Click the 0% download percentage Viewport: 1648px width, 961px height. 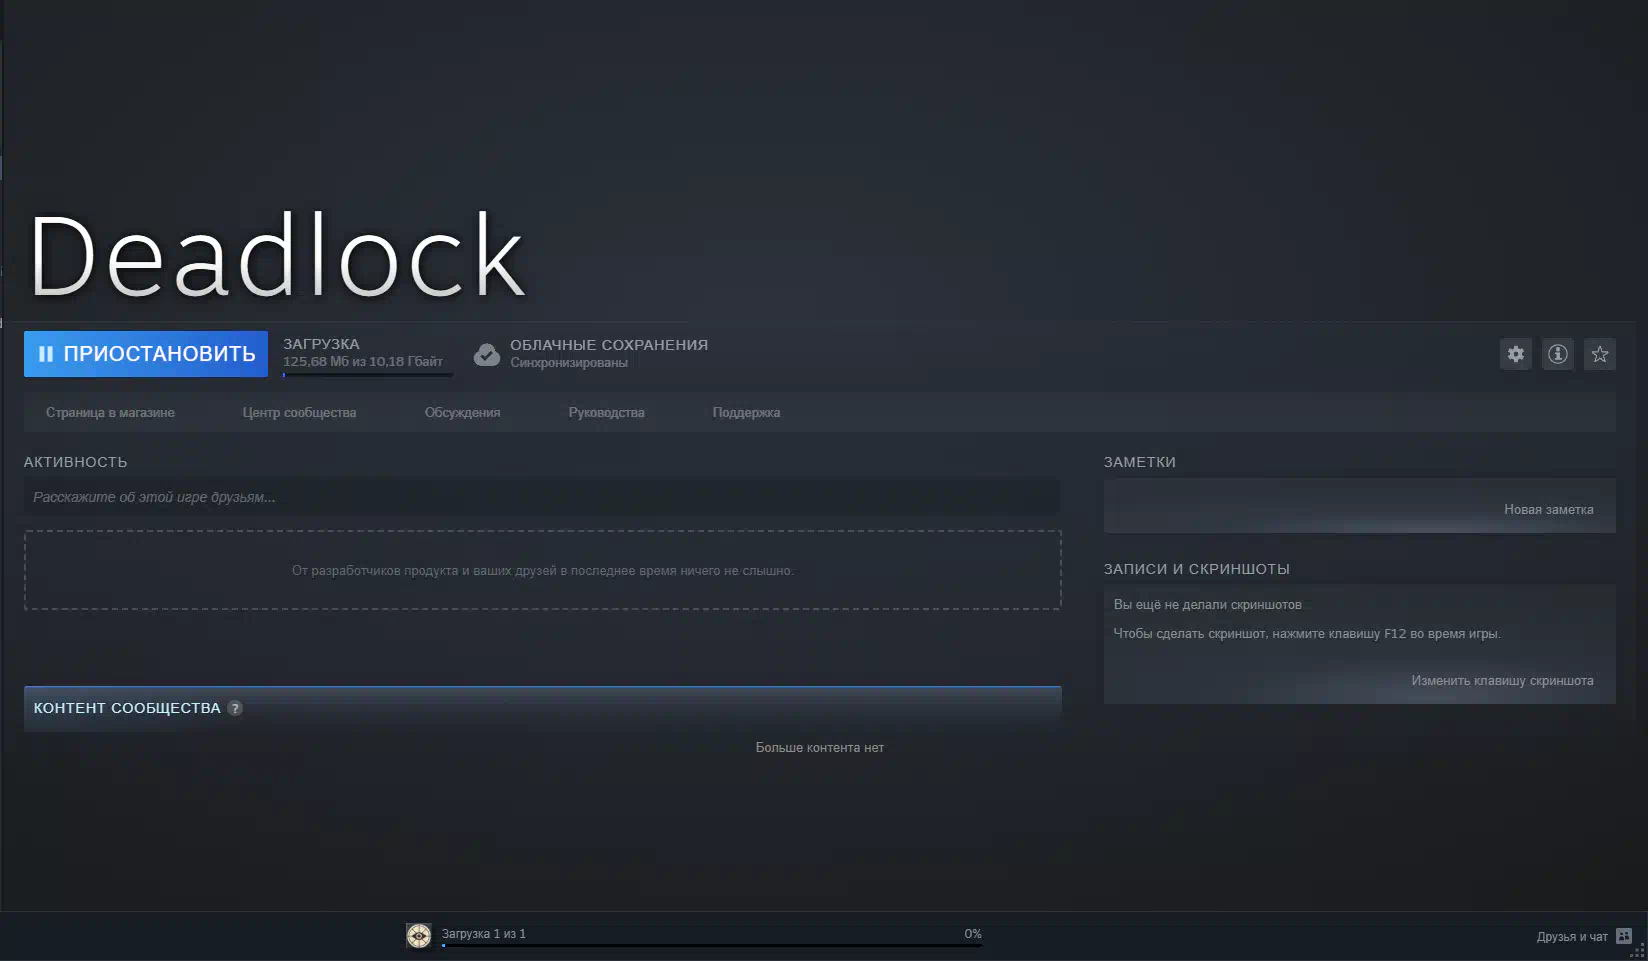(973, 933)
